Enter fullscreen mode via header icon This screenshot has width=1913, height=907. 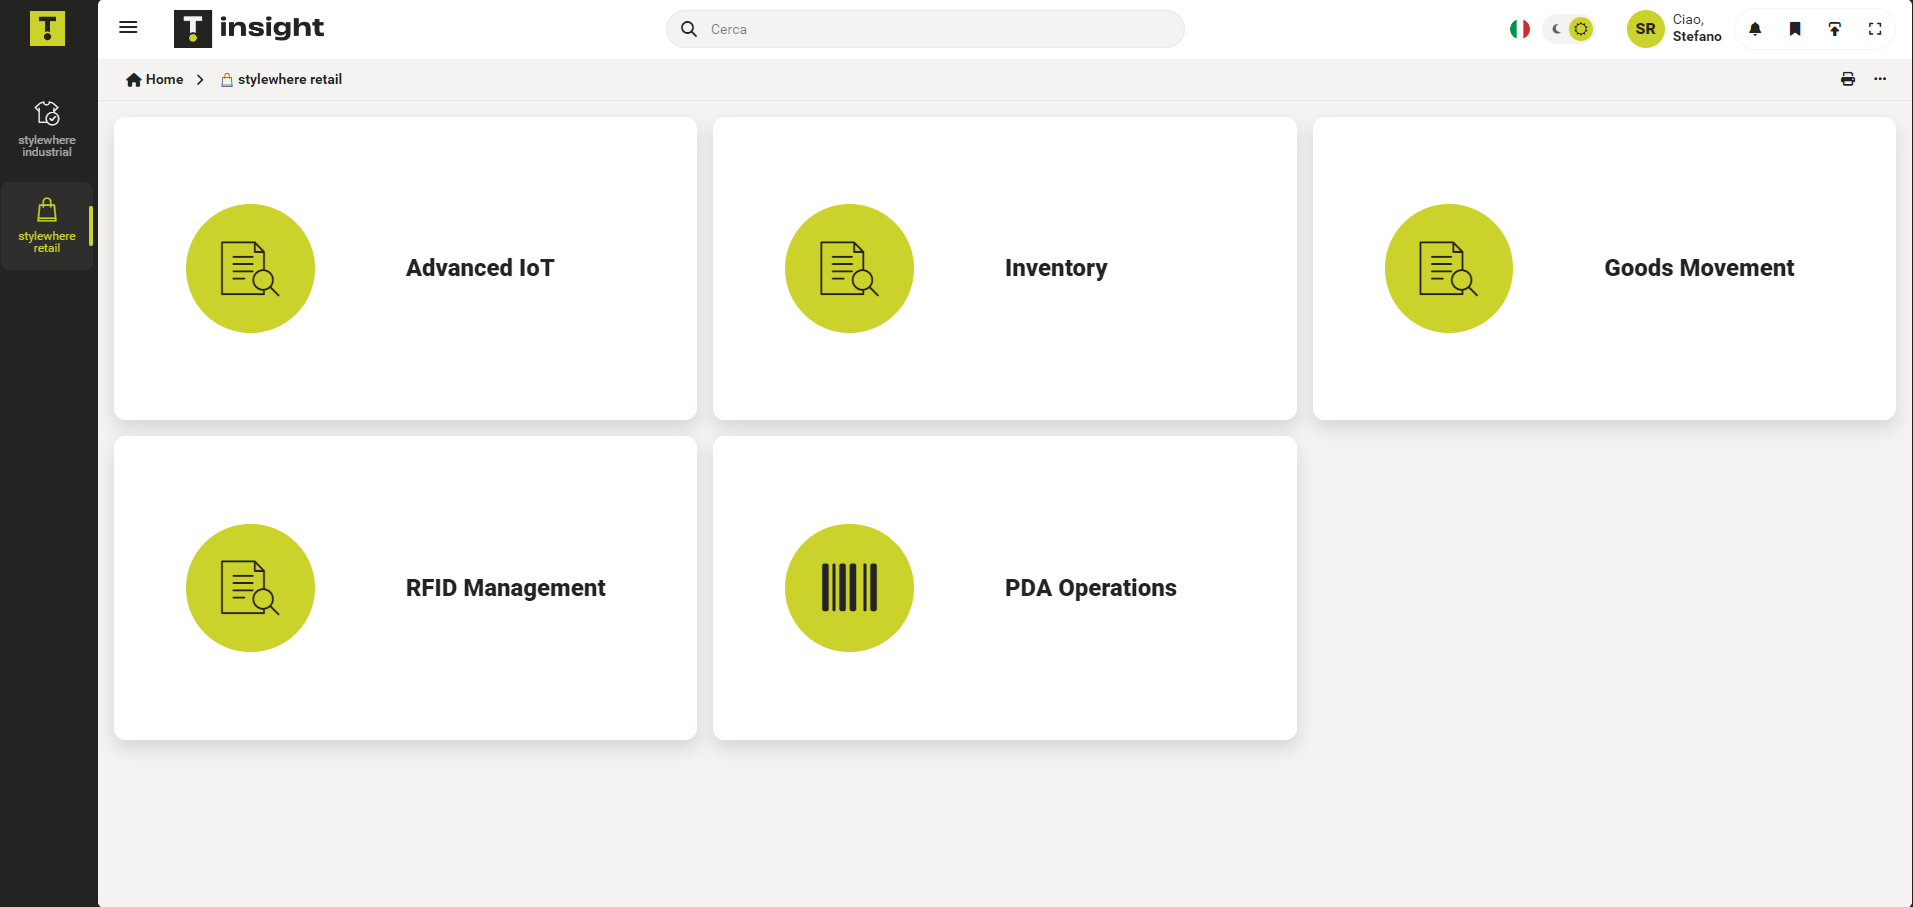[1875, 29]
